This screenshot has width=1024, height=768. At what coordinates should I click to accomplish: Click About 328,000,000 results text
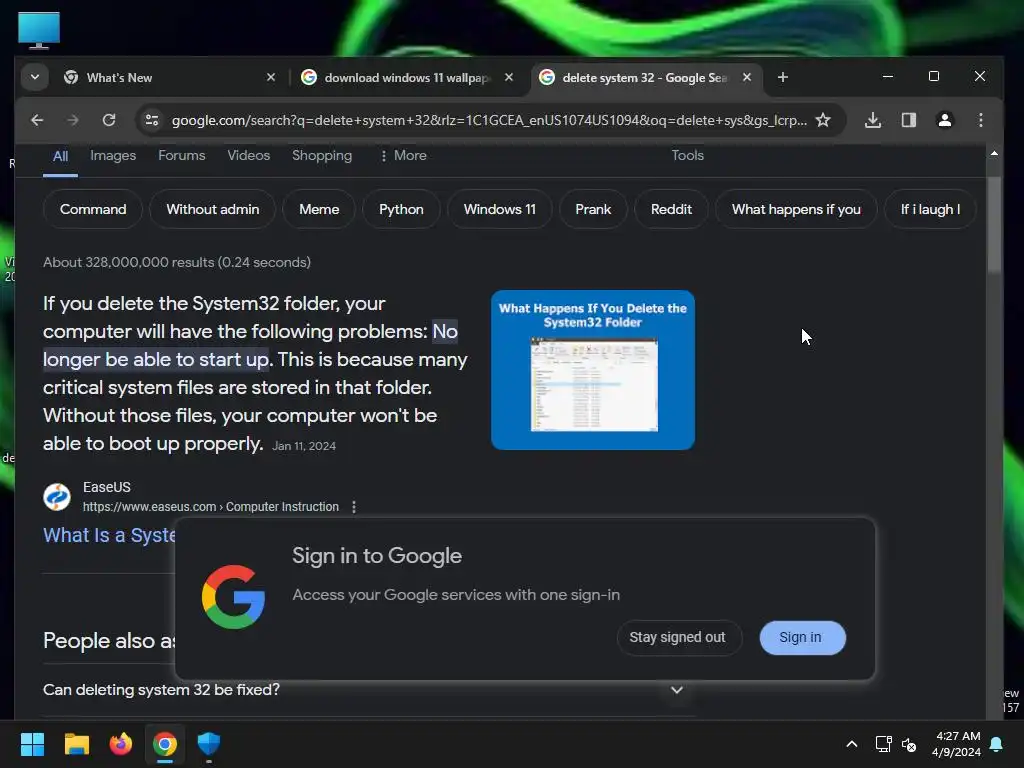pos(177,262)
